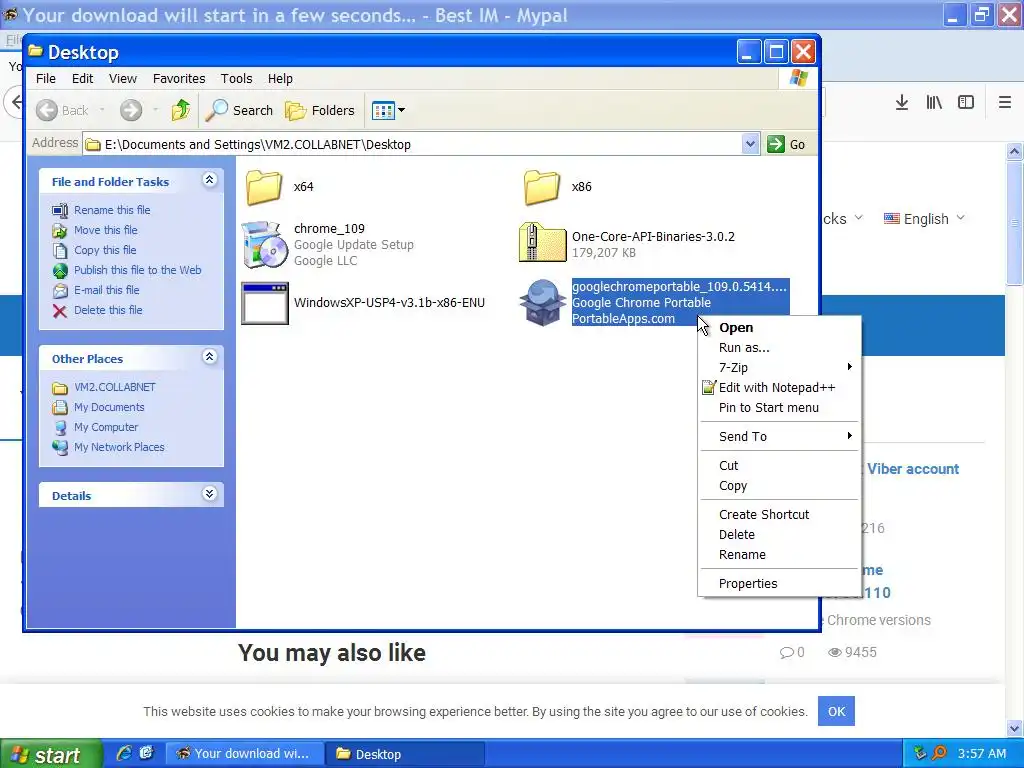This screenshot has width=1024, height=768.
Task: Select the chrome_109 installer icon
Action: [x=264, y=245]
